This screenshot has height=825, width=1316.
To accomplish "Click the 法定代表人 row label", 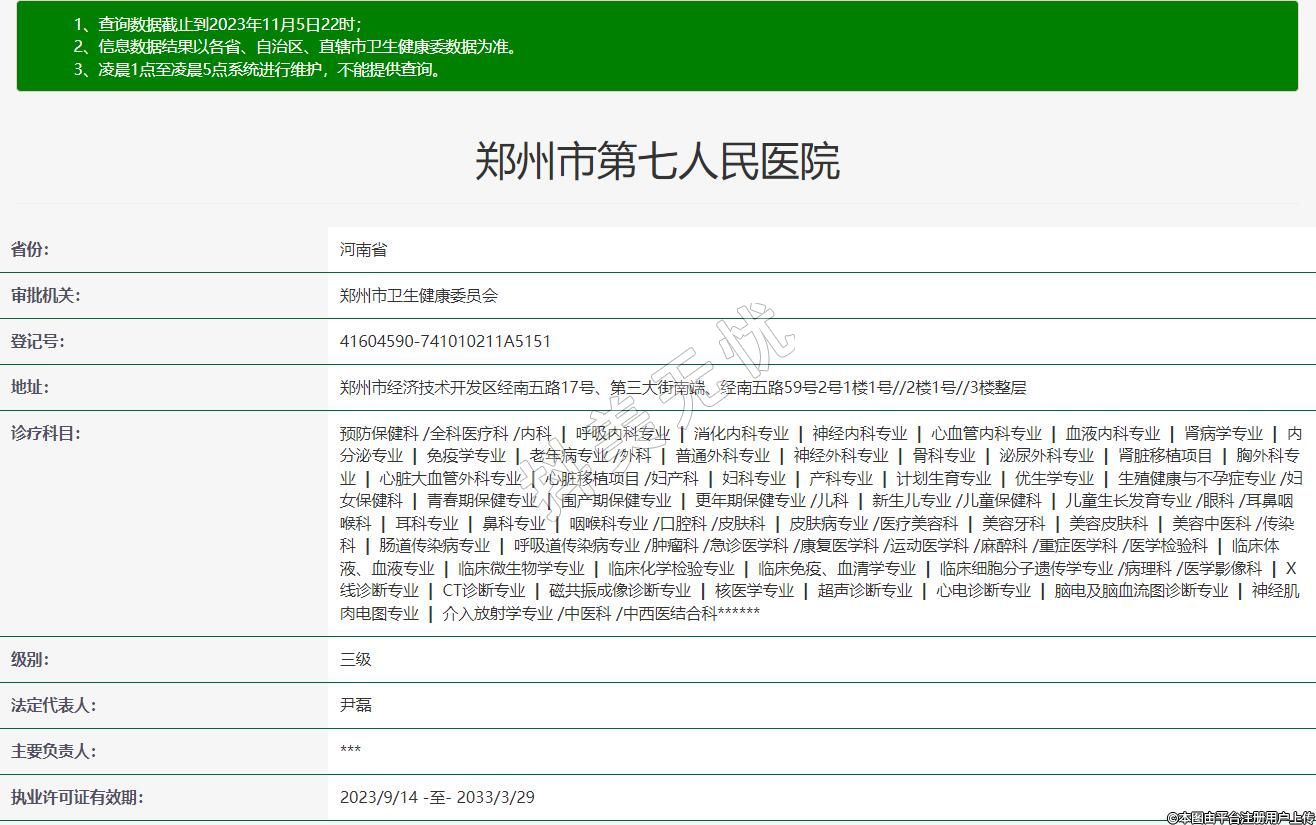I will click(52, 705).
